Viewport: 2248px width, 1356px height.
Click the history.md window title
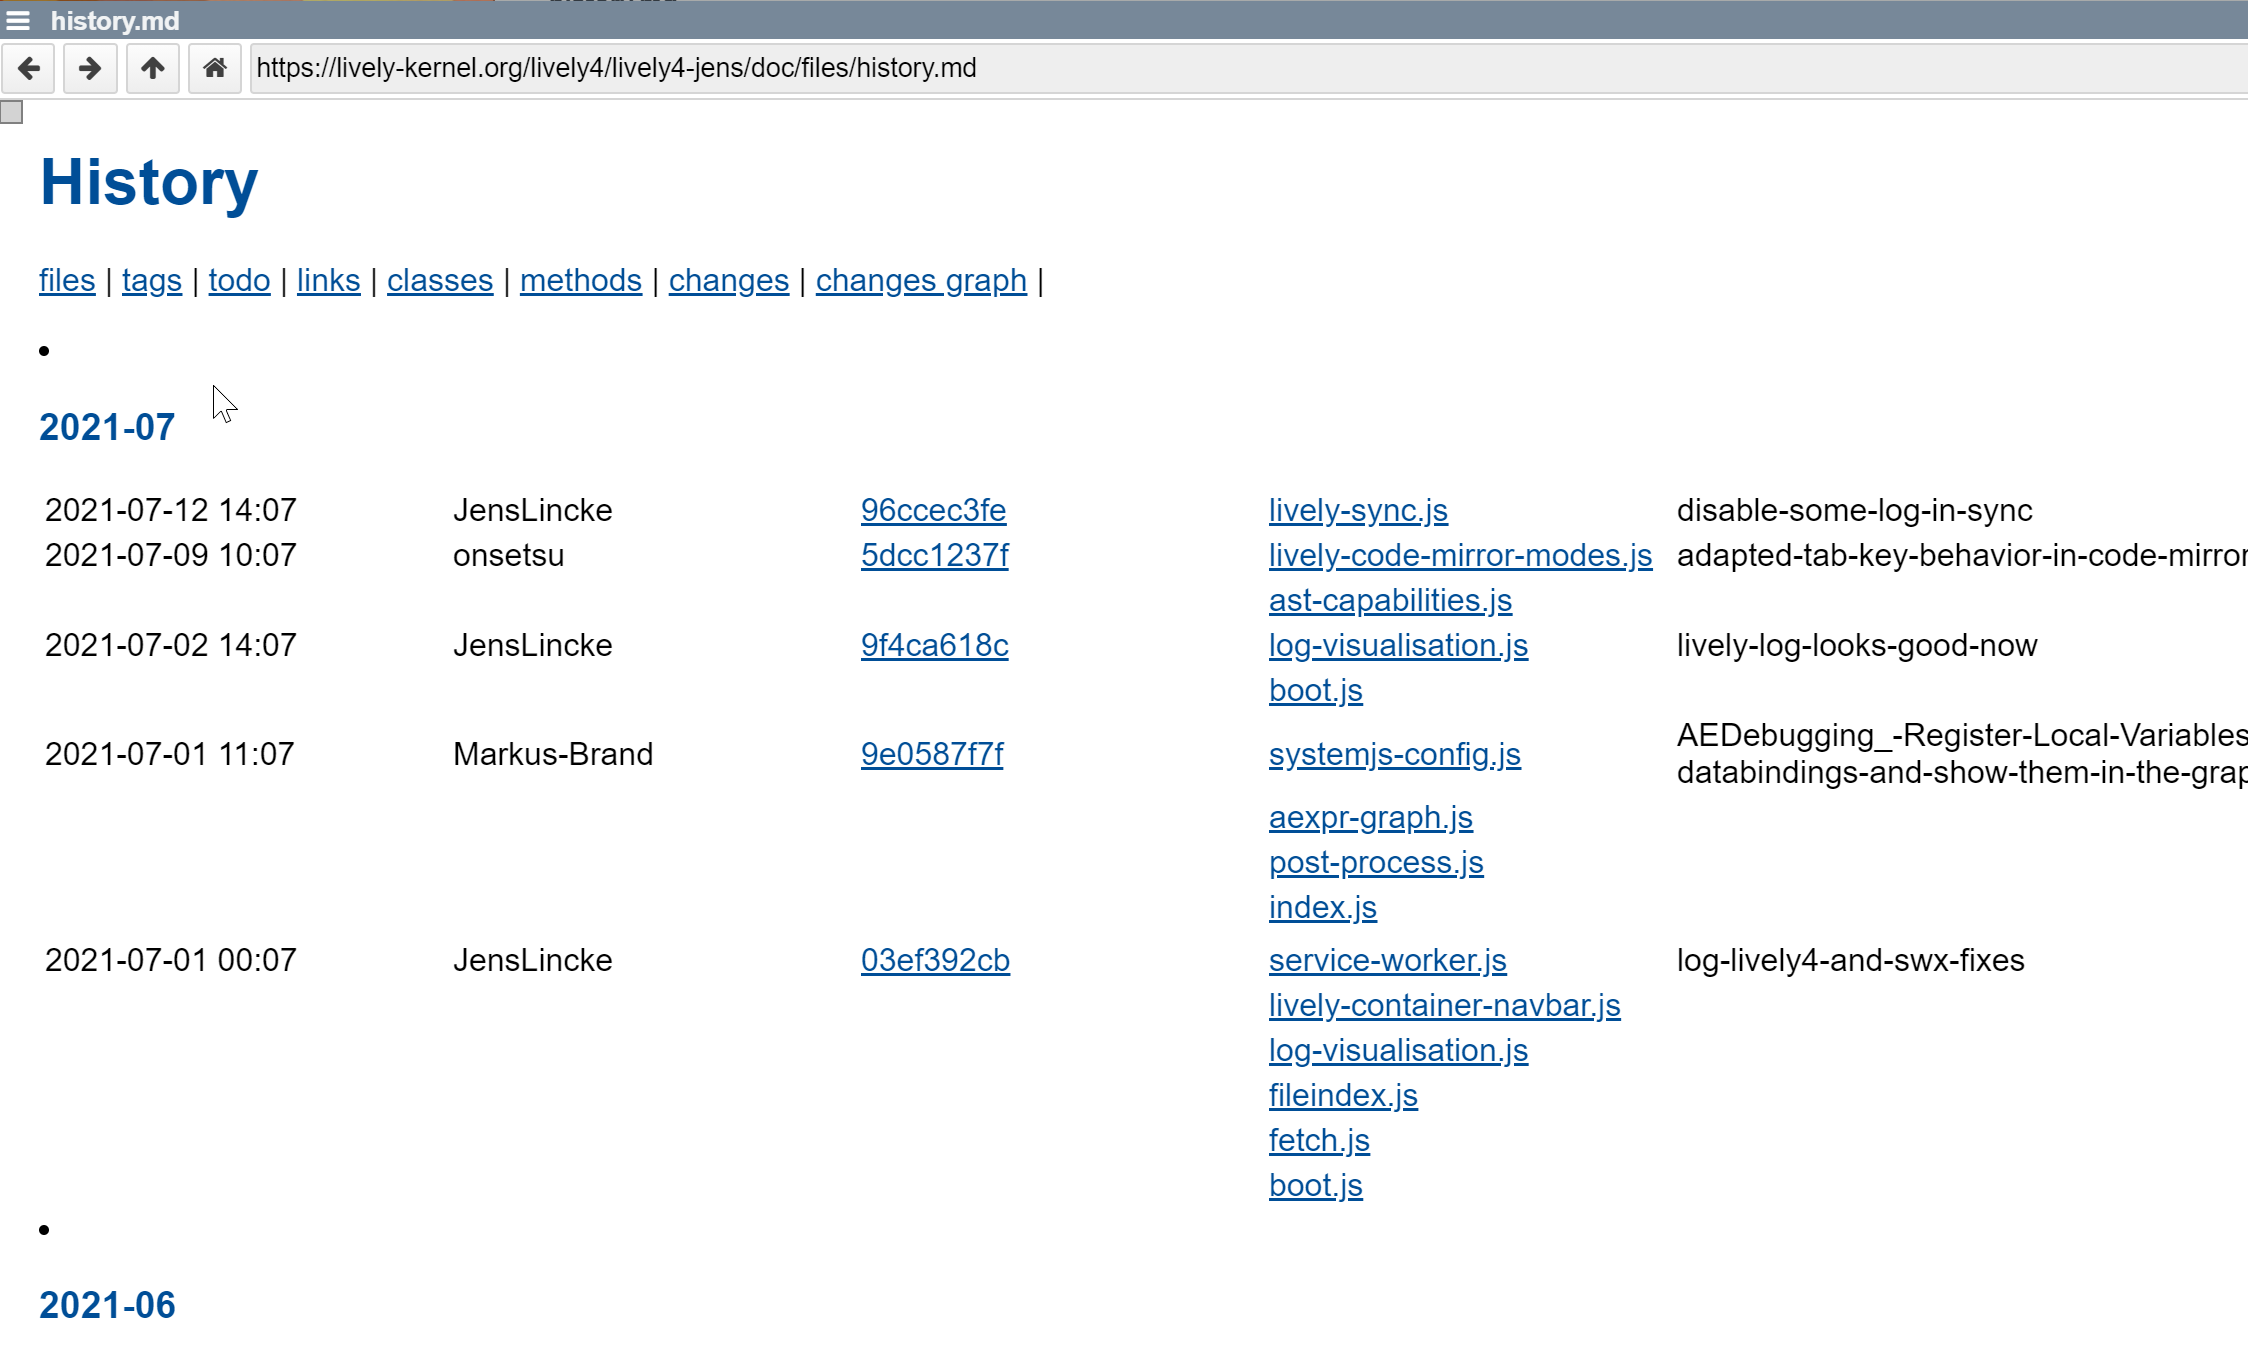coord(115,20)
